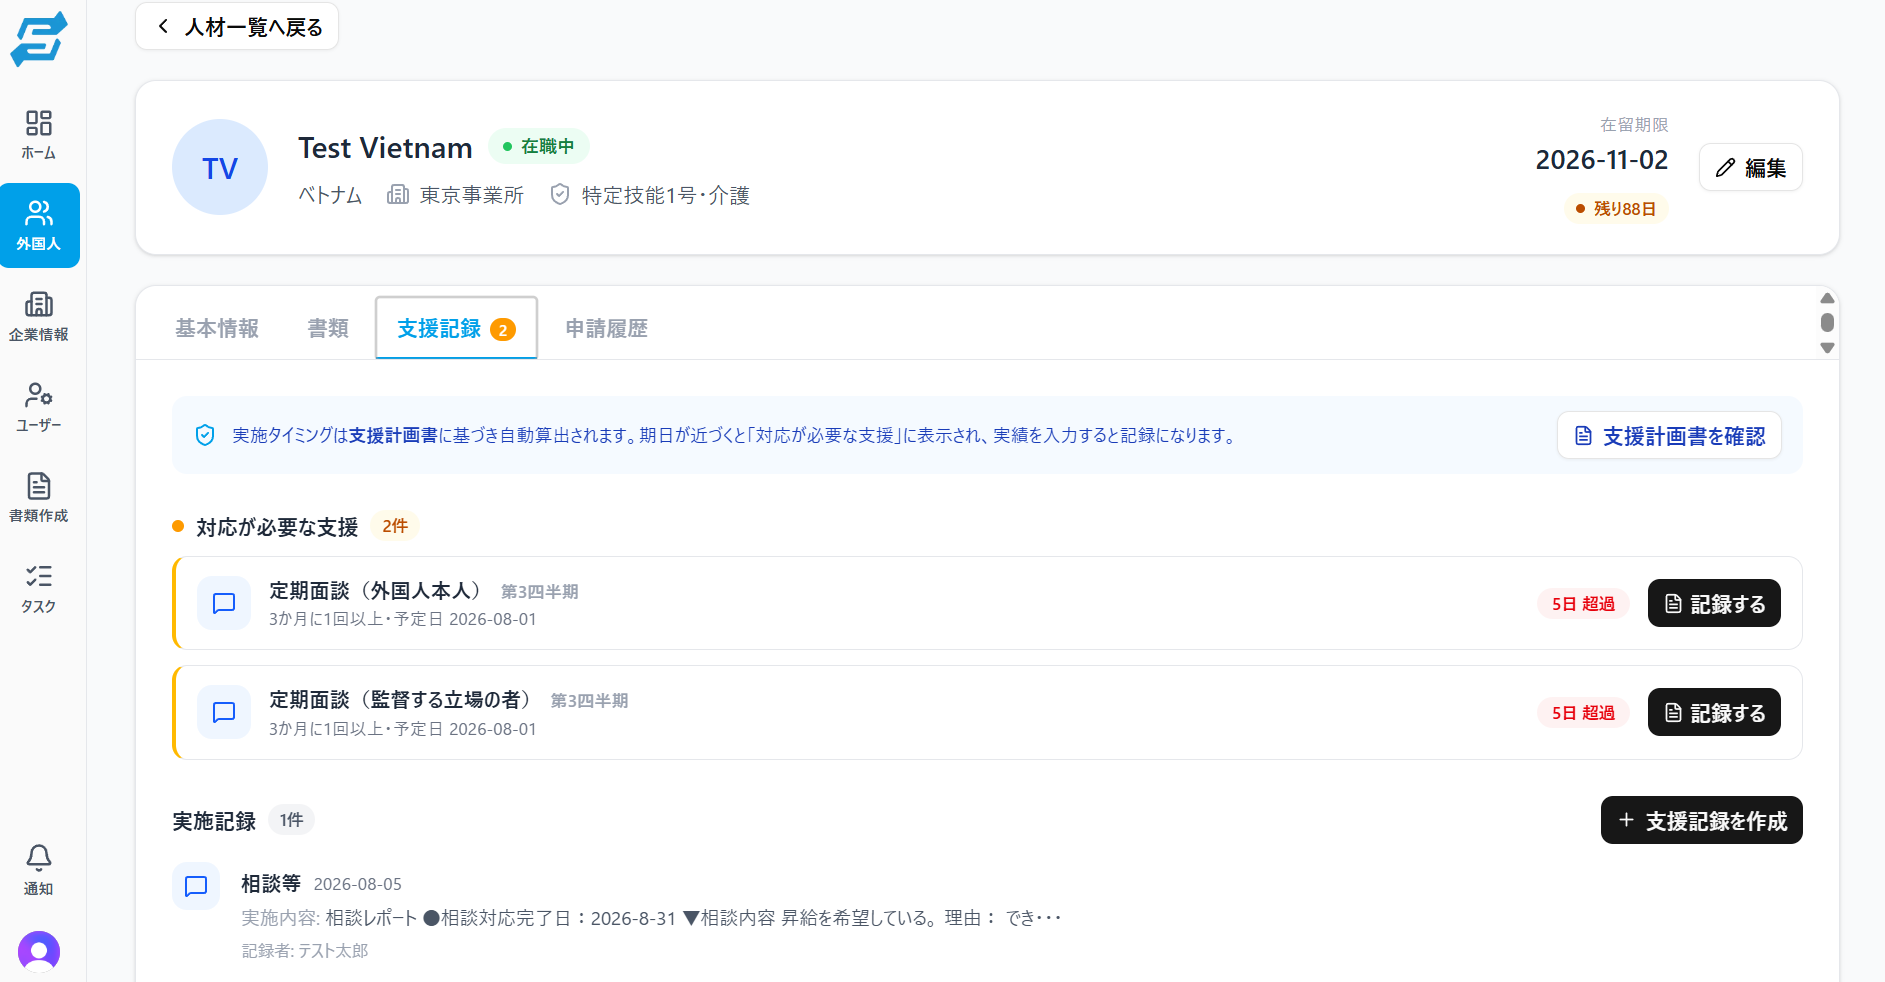Switch to the 申請履歴 tab
Viewport: 1885px width, 982px height.
pyautogui.click(x=606, y=328)
